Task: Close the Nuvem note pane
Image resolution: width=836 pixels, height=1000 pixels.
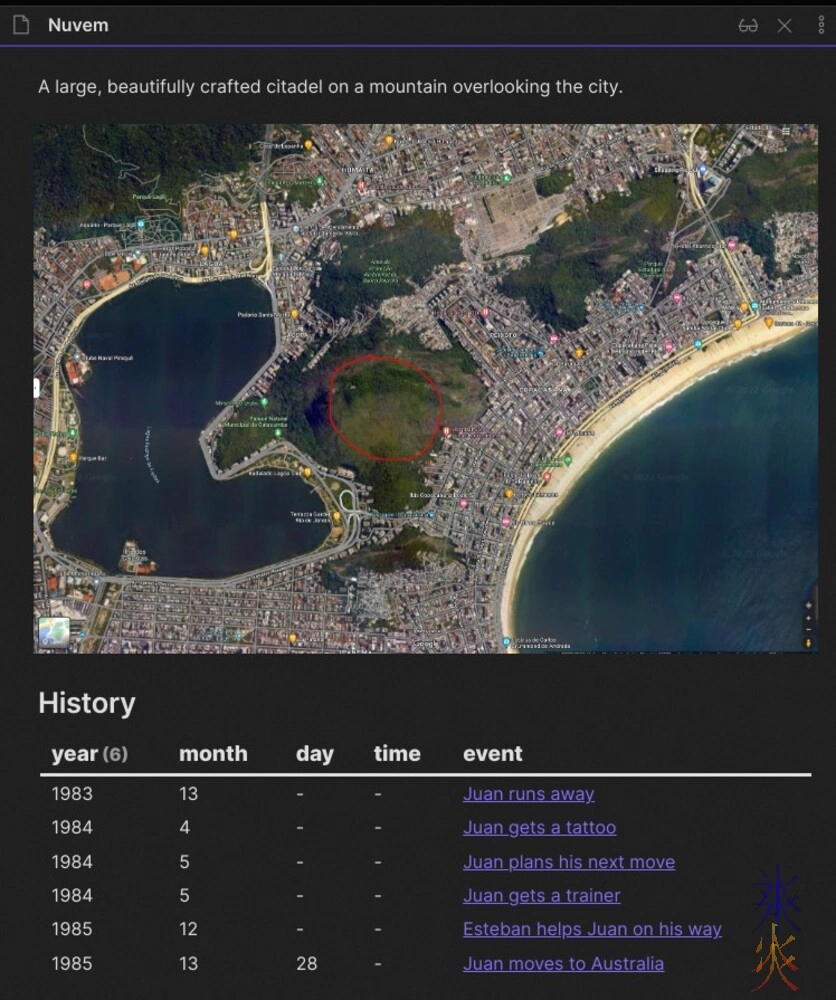Action: tap(785, 25)
